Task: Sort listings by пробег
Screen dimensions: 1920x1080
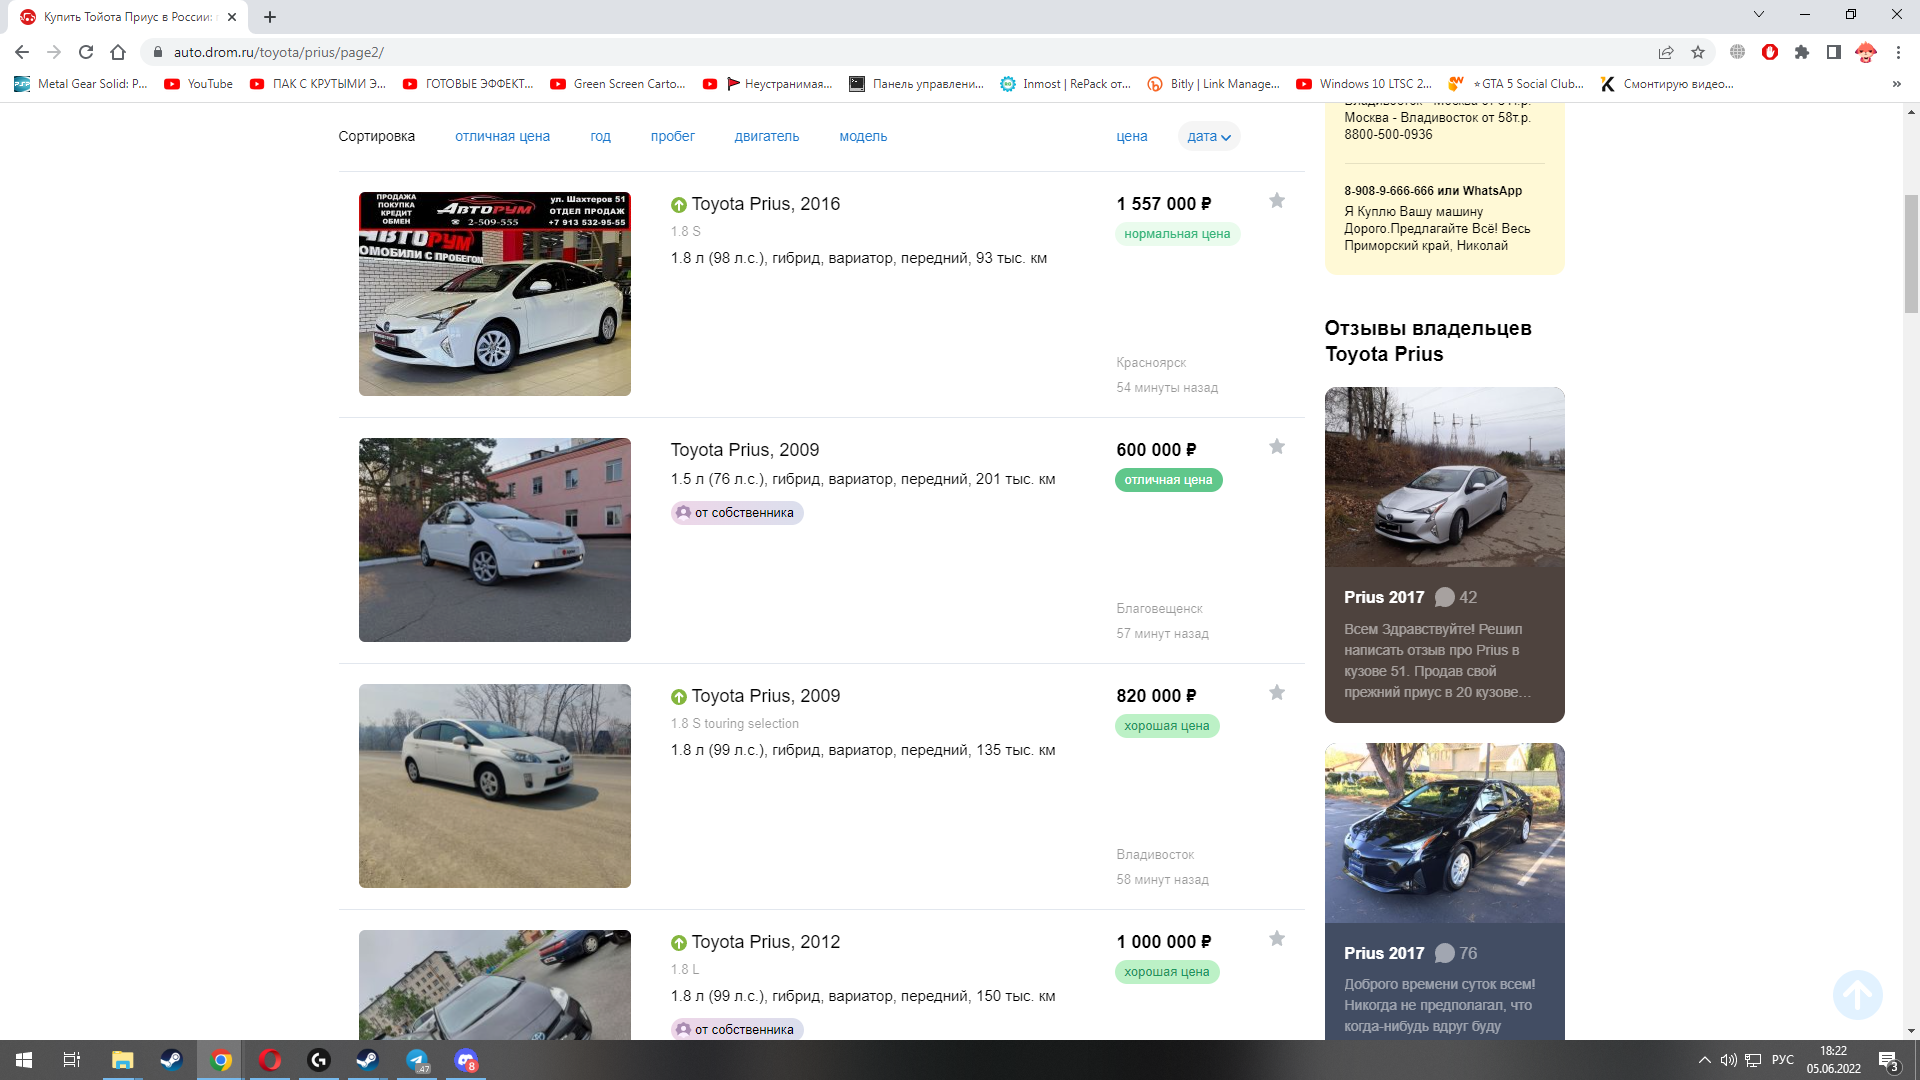Action: [672, 137]
